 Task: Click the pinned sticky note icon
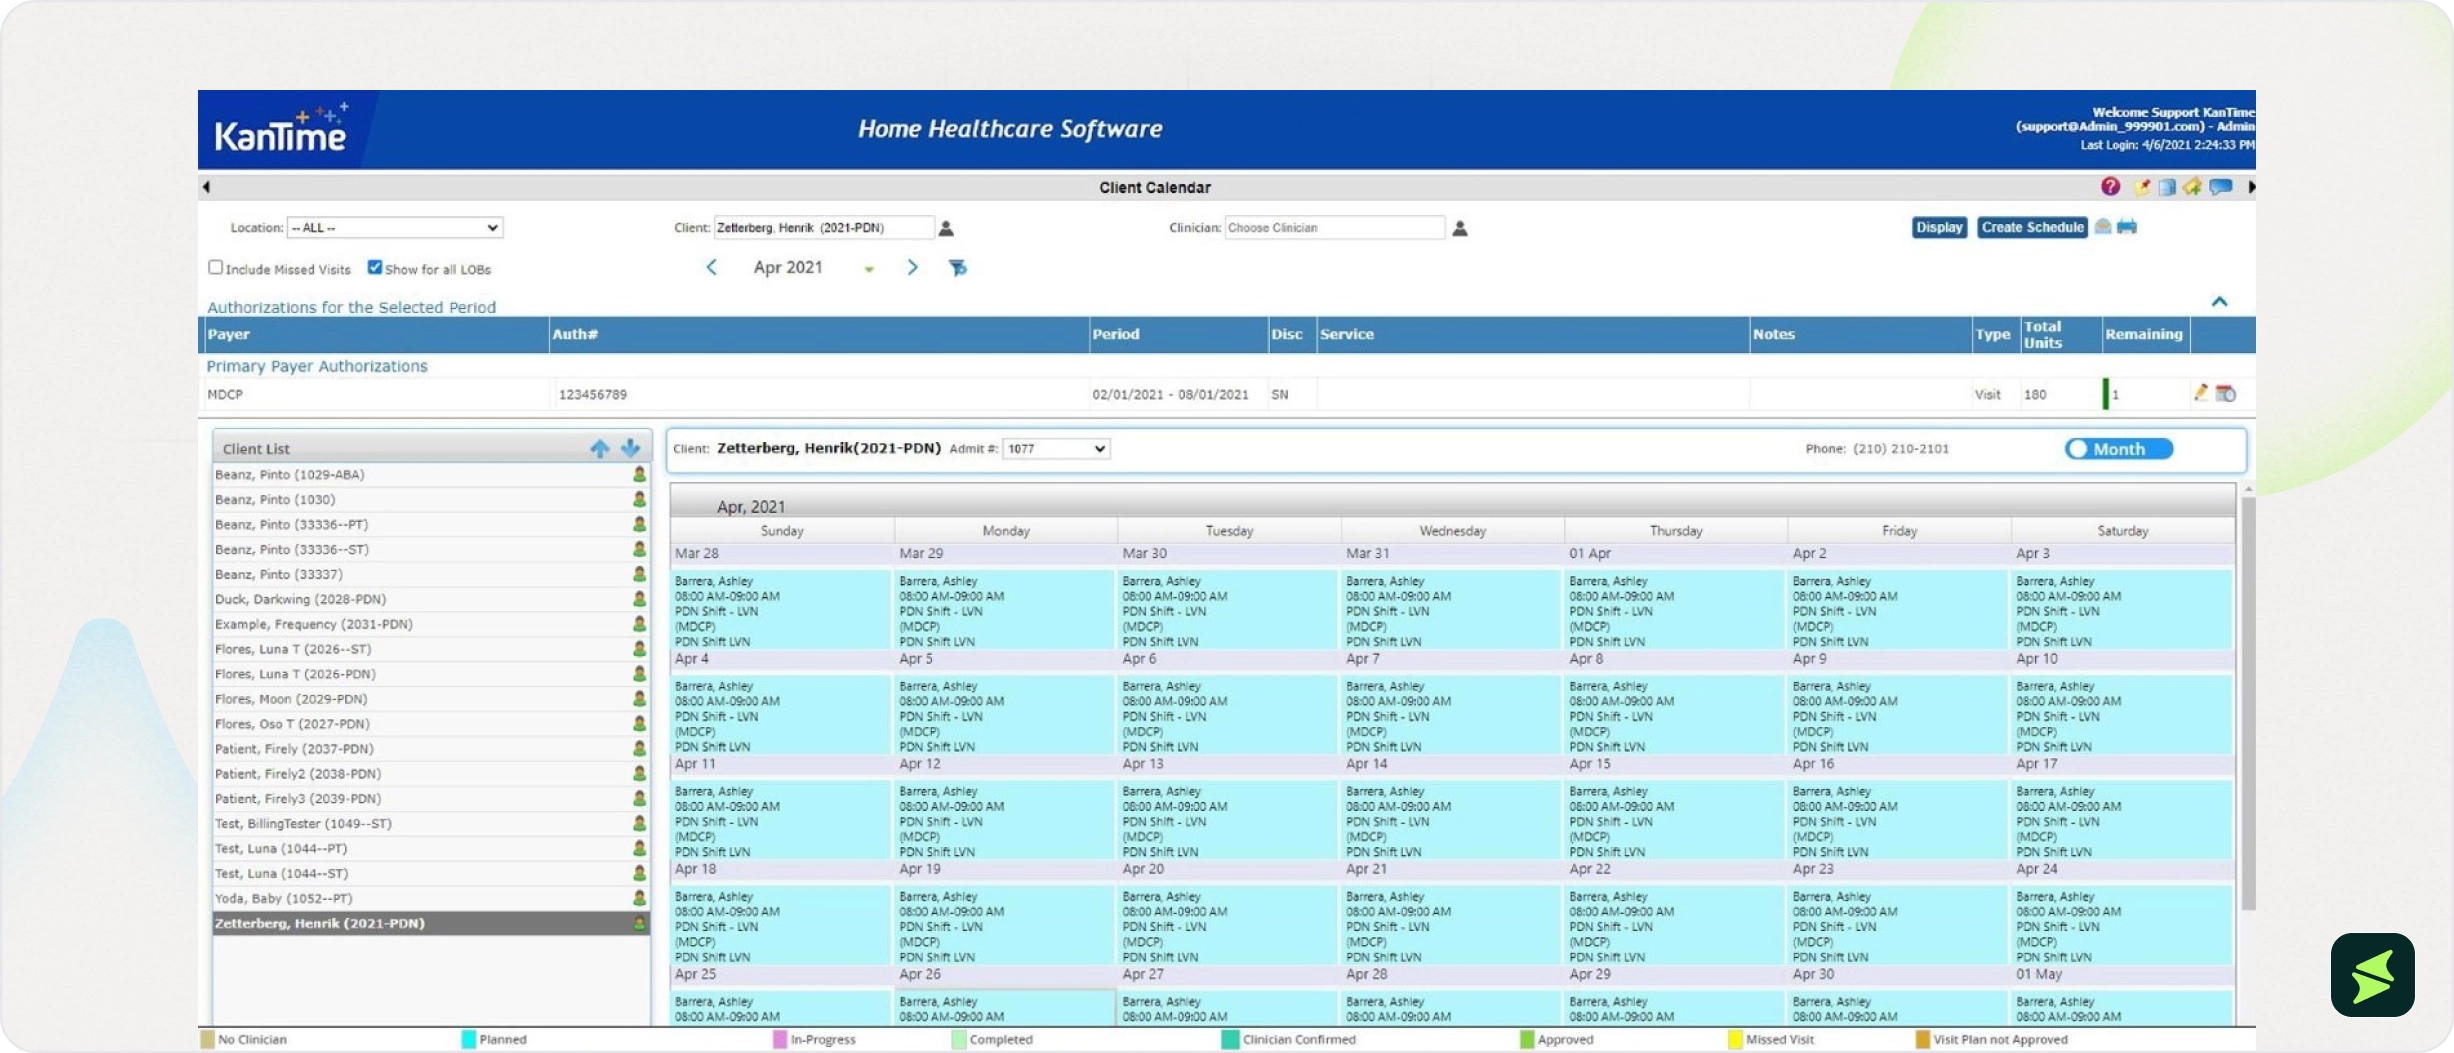[x=2141, y=187]
